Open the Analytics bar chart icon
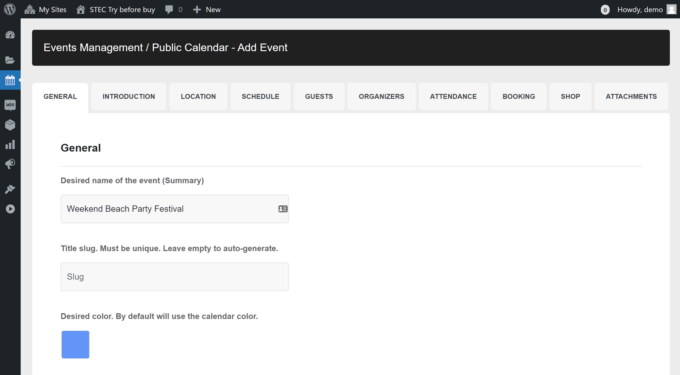The height and width of the screenshot is (375, 680). [10, 145]
